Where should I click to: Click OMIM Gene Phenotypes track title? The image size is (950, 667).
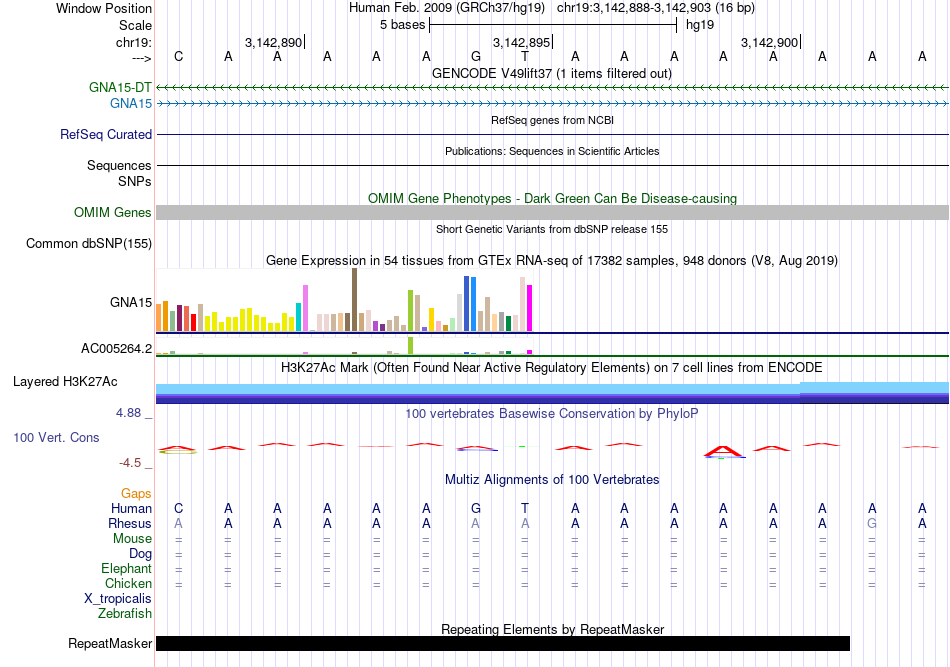pos(552,199)
